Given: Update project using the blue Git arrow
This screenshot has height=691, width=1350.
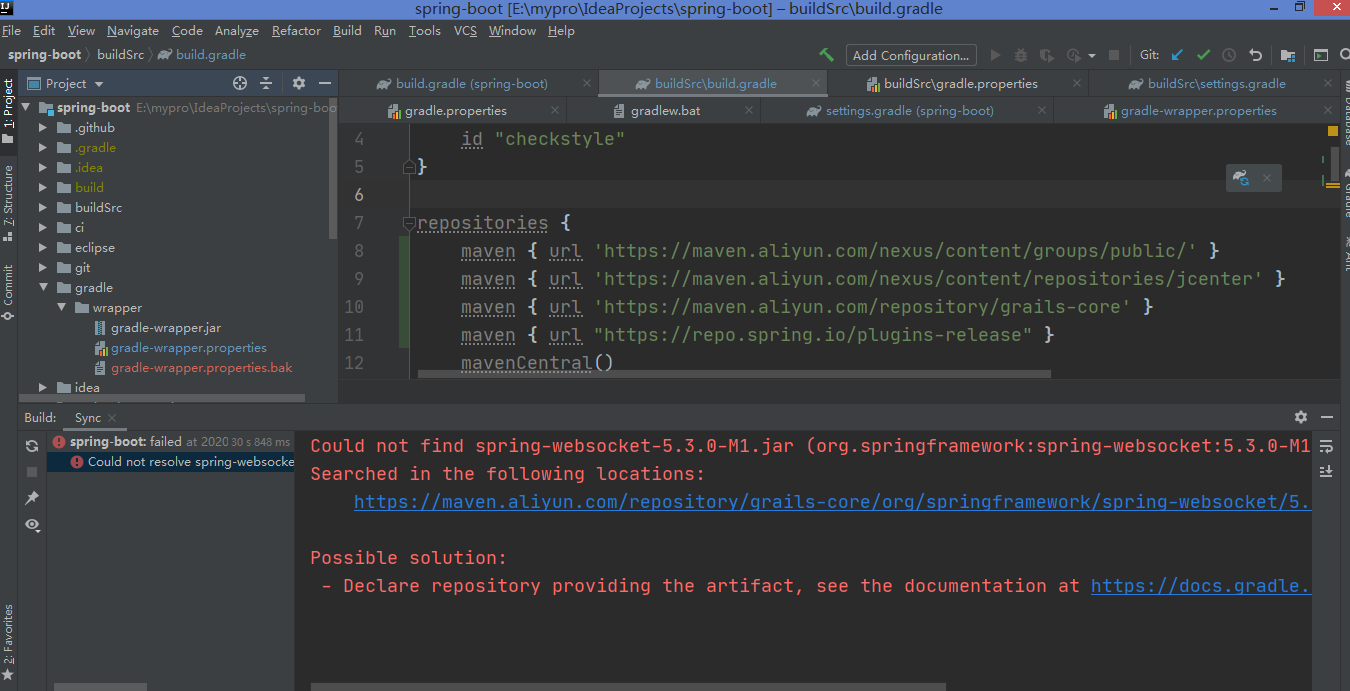Looking at the screenshot, I should pyautogui.click(x=1177, y=55).
